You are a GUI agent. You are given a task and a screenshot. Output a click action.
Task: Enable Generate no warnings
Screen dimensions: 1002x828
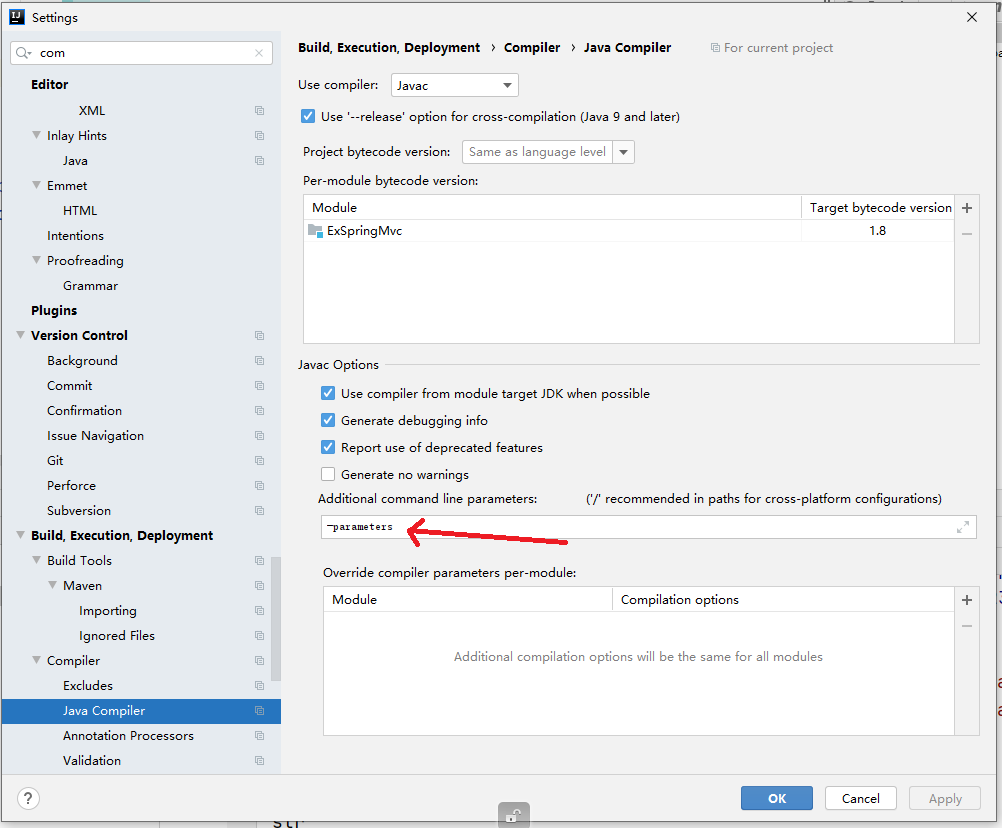[x=328, y=474]
